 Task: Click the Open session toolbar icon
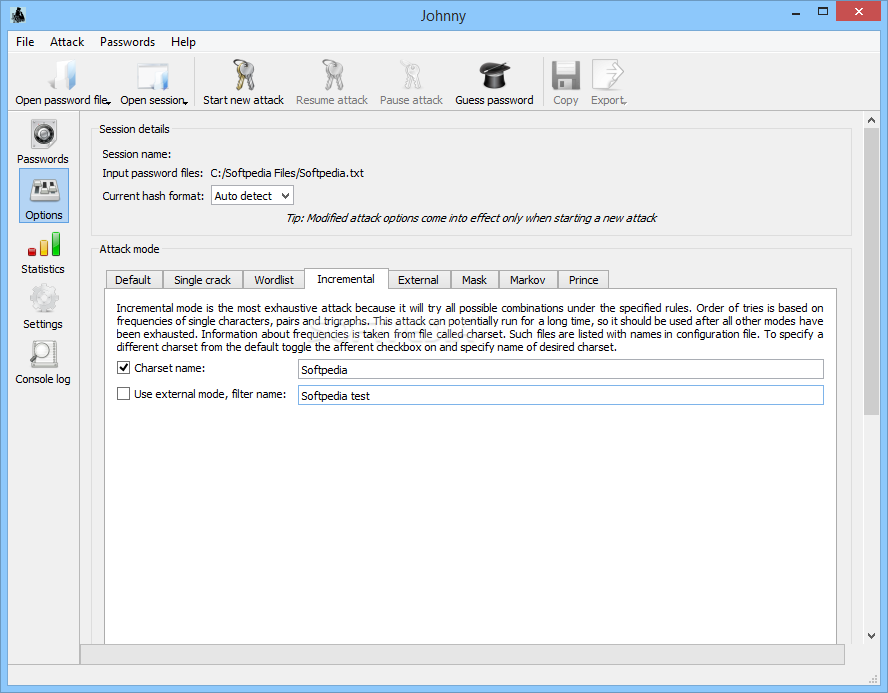[x=153, y=76]
